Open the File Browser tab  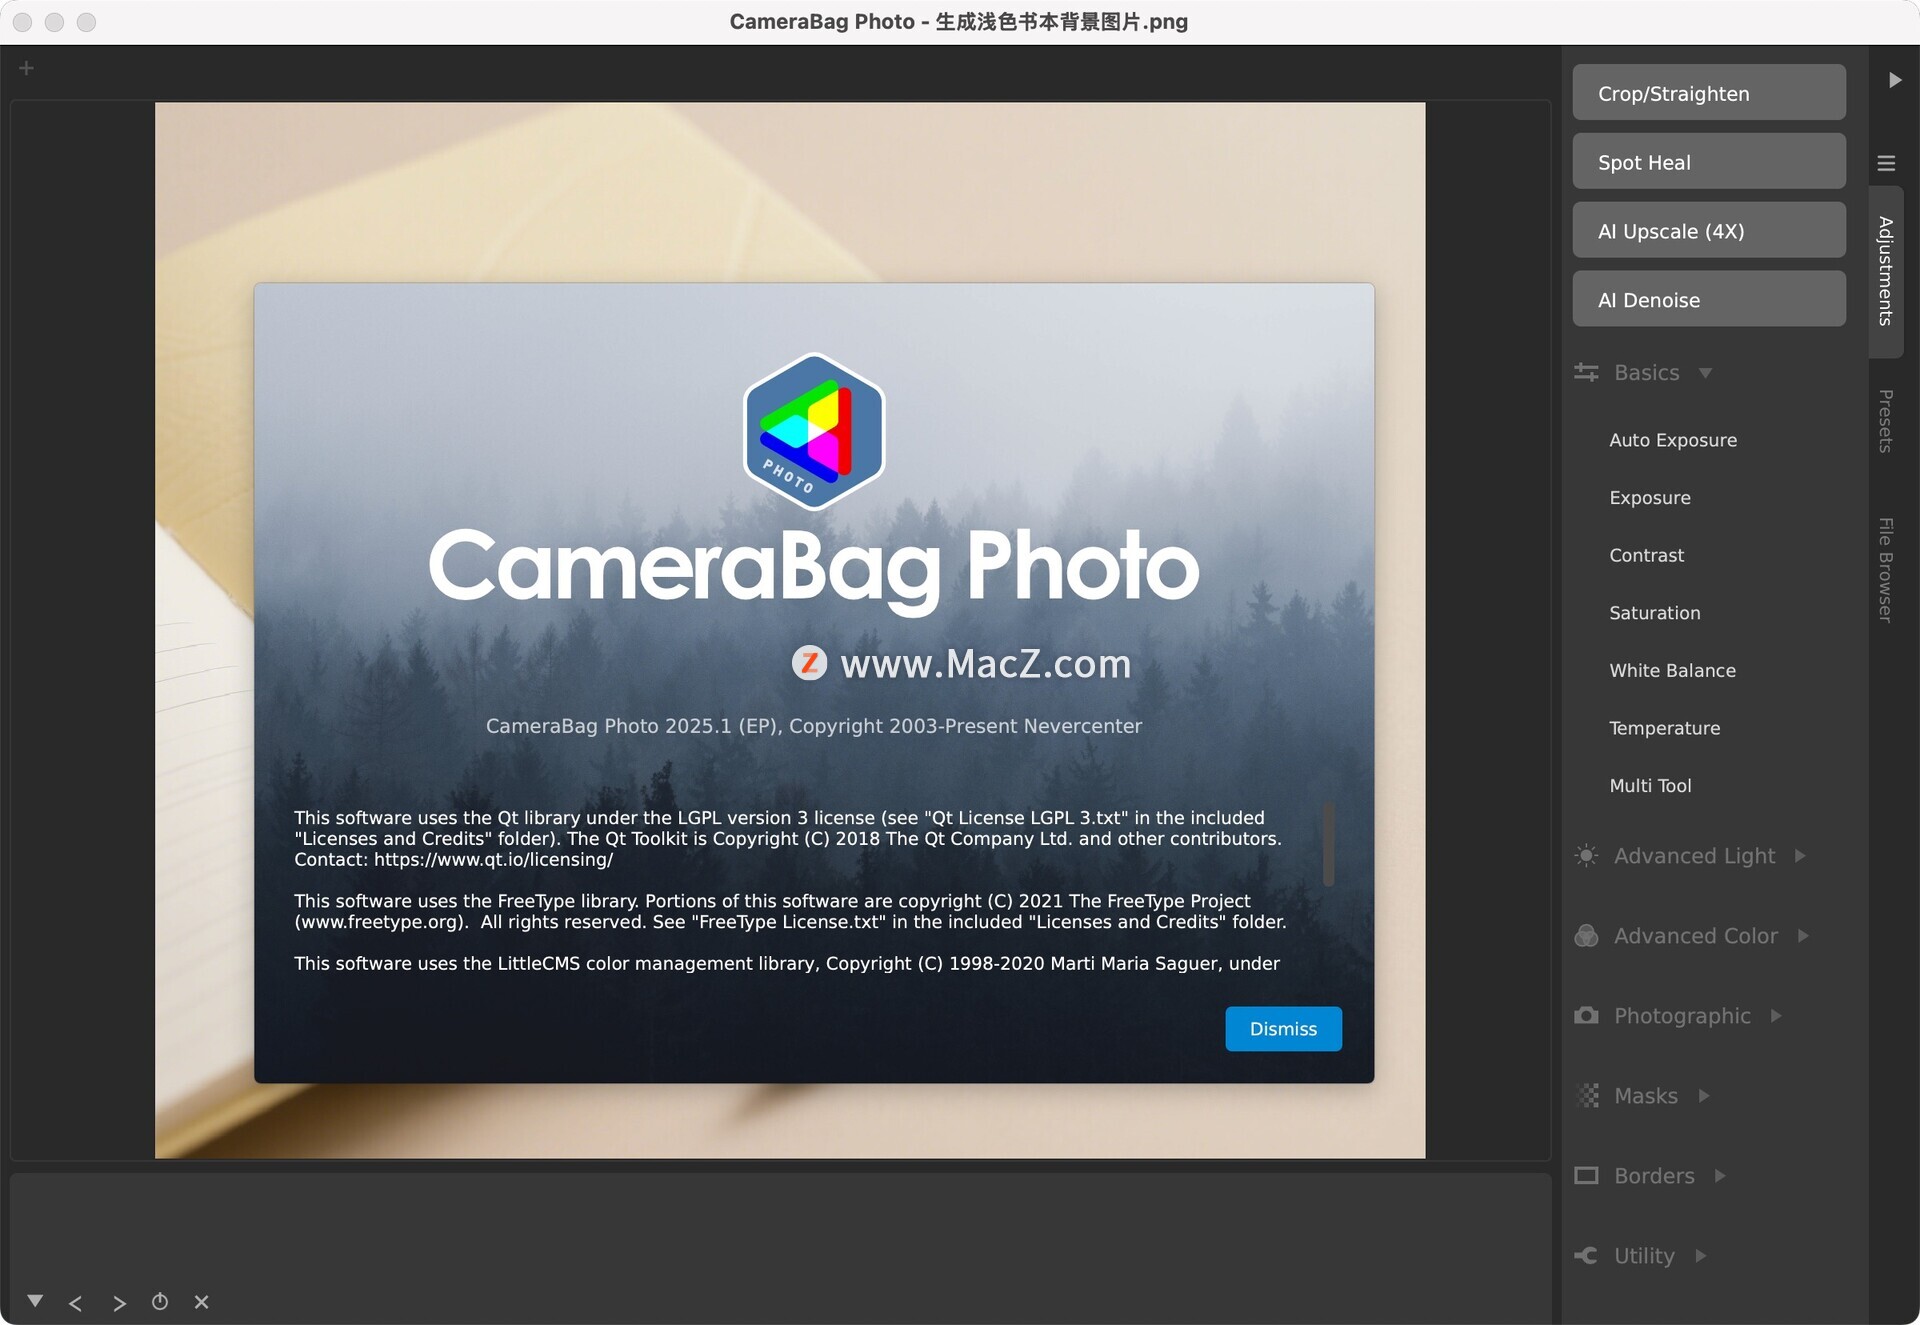click(x=1886, y=570)
